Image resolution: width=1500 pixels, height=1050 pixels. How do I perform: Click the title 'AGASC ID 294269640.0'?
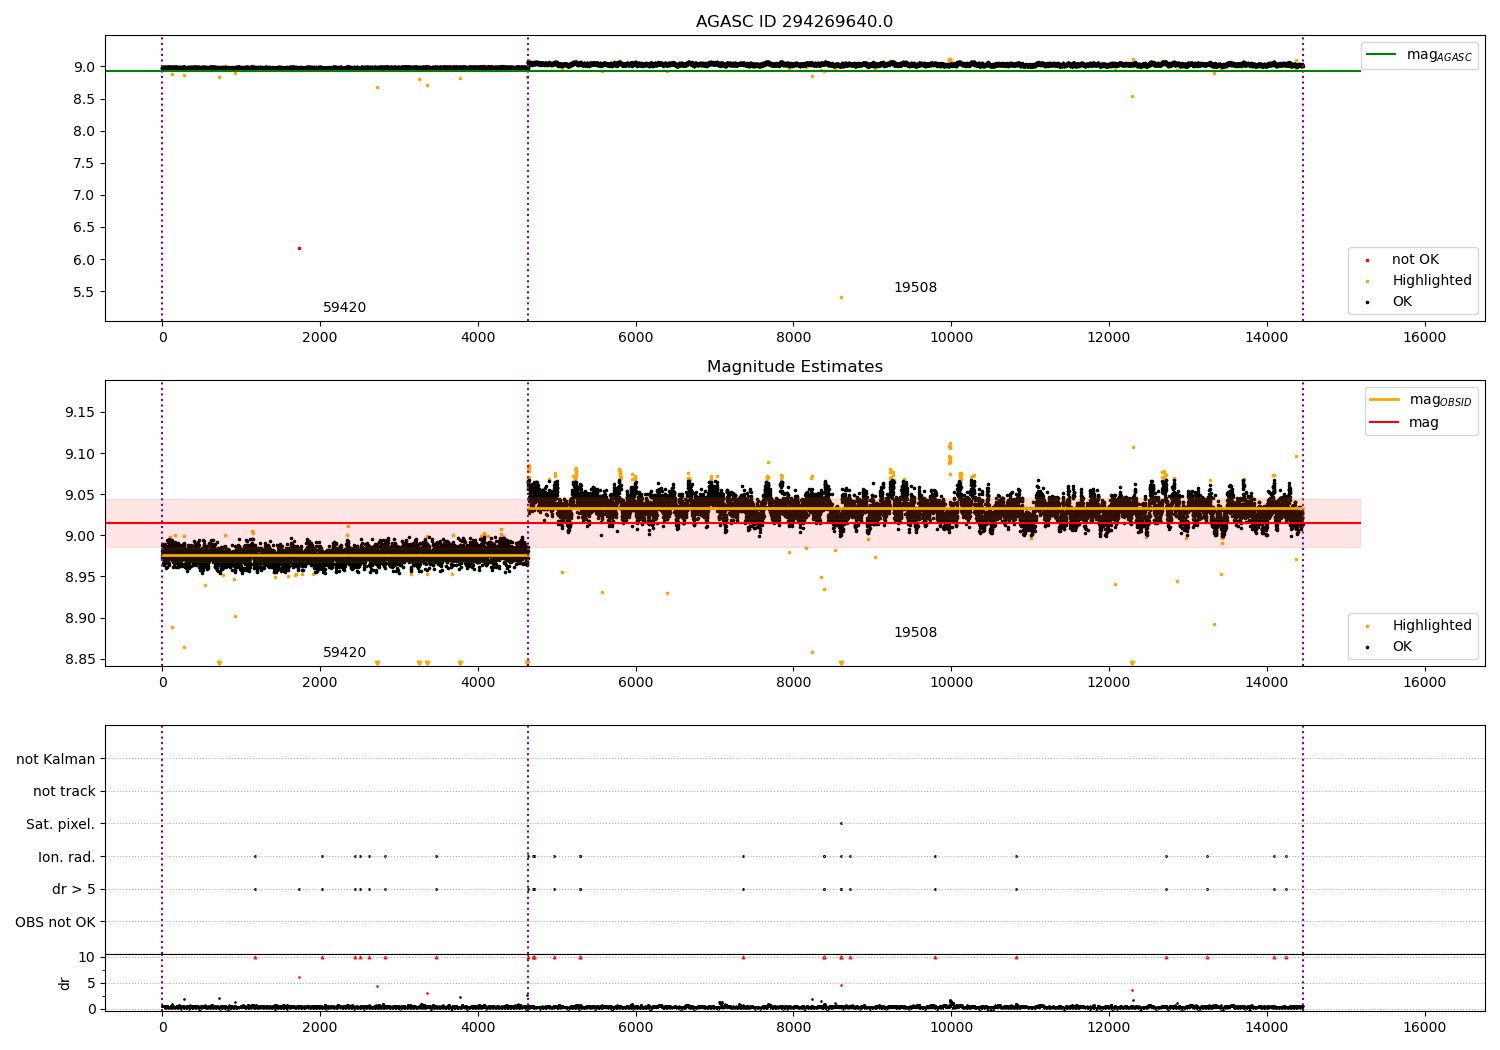794,22
